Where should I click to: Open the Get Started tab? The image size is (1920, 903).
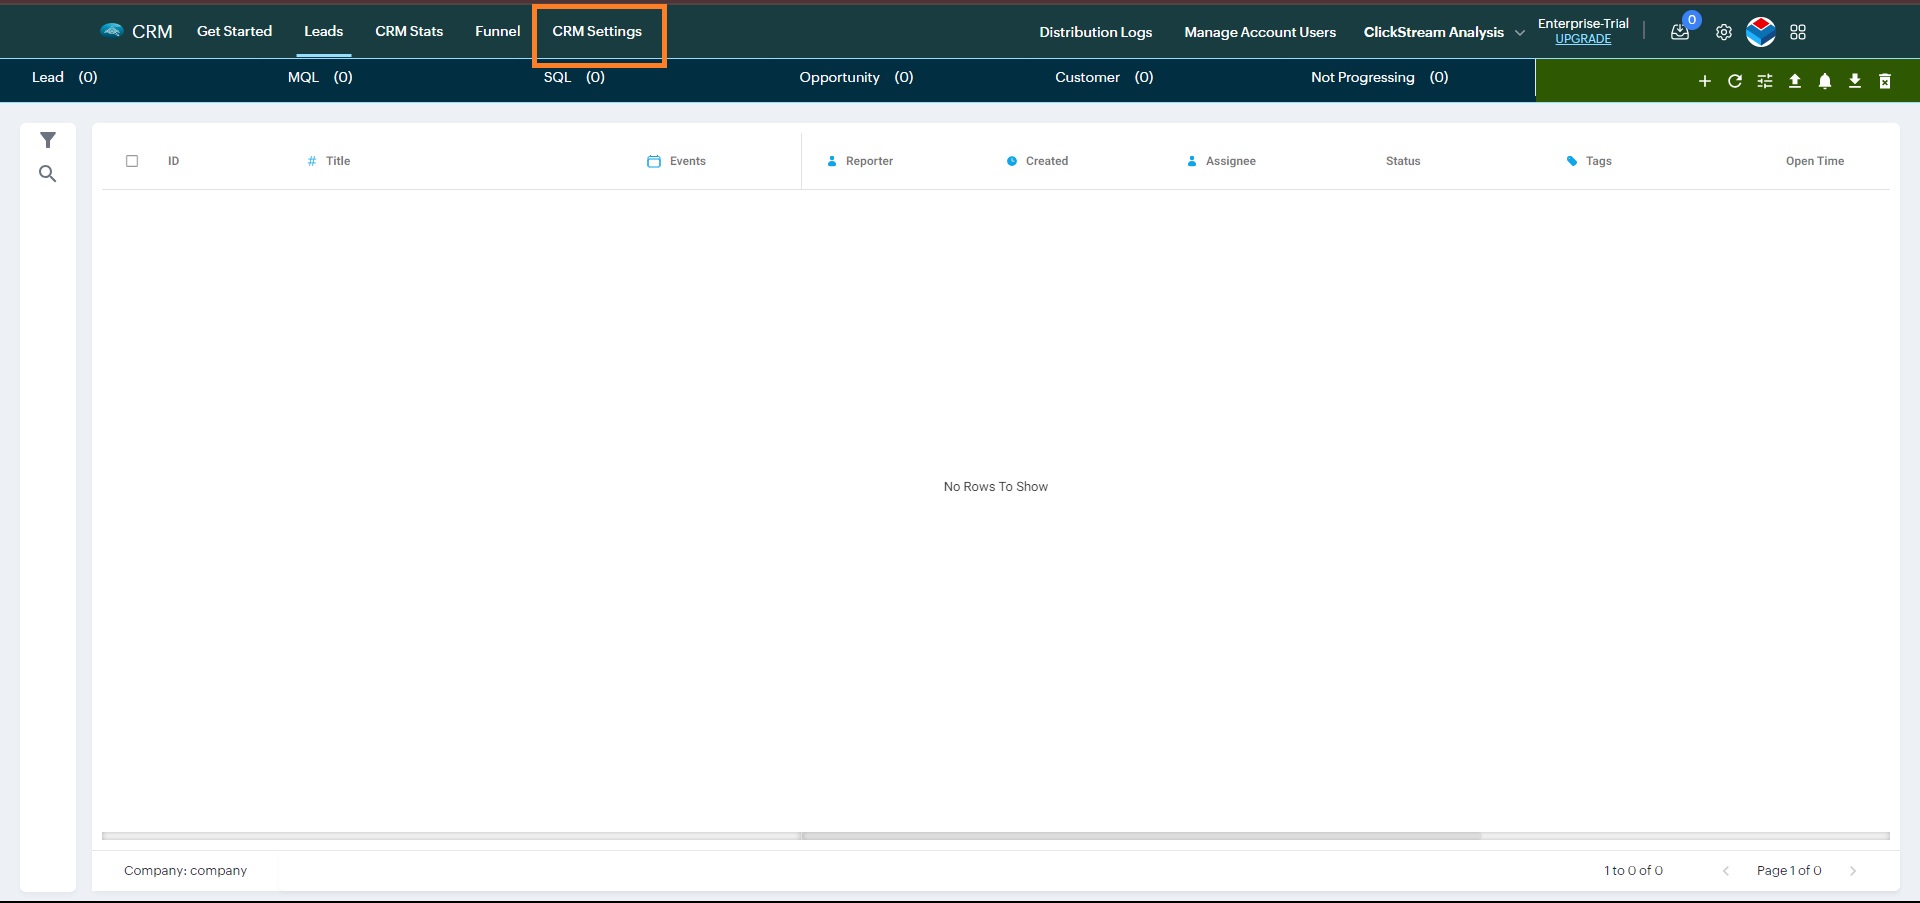(234, 31)
